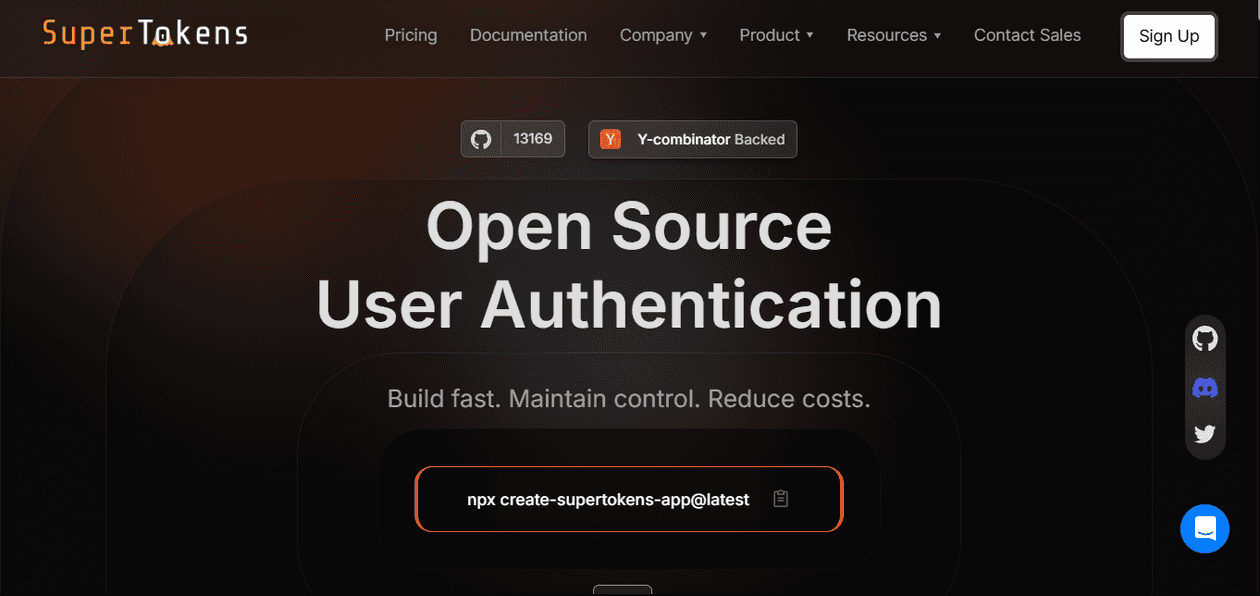The height and width of the screenshot is (596, 1260).
Task: Open the Resources dropdown
Action: [x=893, y=35]
